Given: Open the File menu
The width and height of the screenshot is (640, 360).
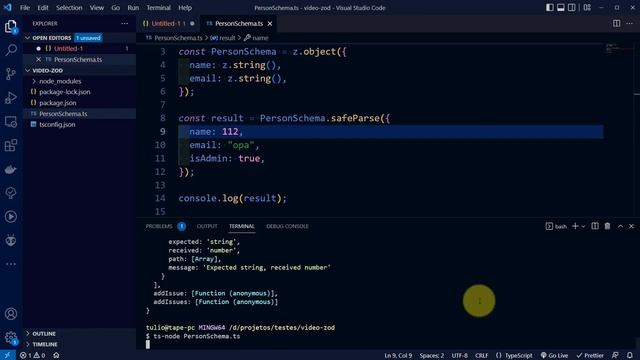Looking at the screenshot, I should coord(25,8).
